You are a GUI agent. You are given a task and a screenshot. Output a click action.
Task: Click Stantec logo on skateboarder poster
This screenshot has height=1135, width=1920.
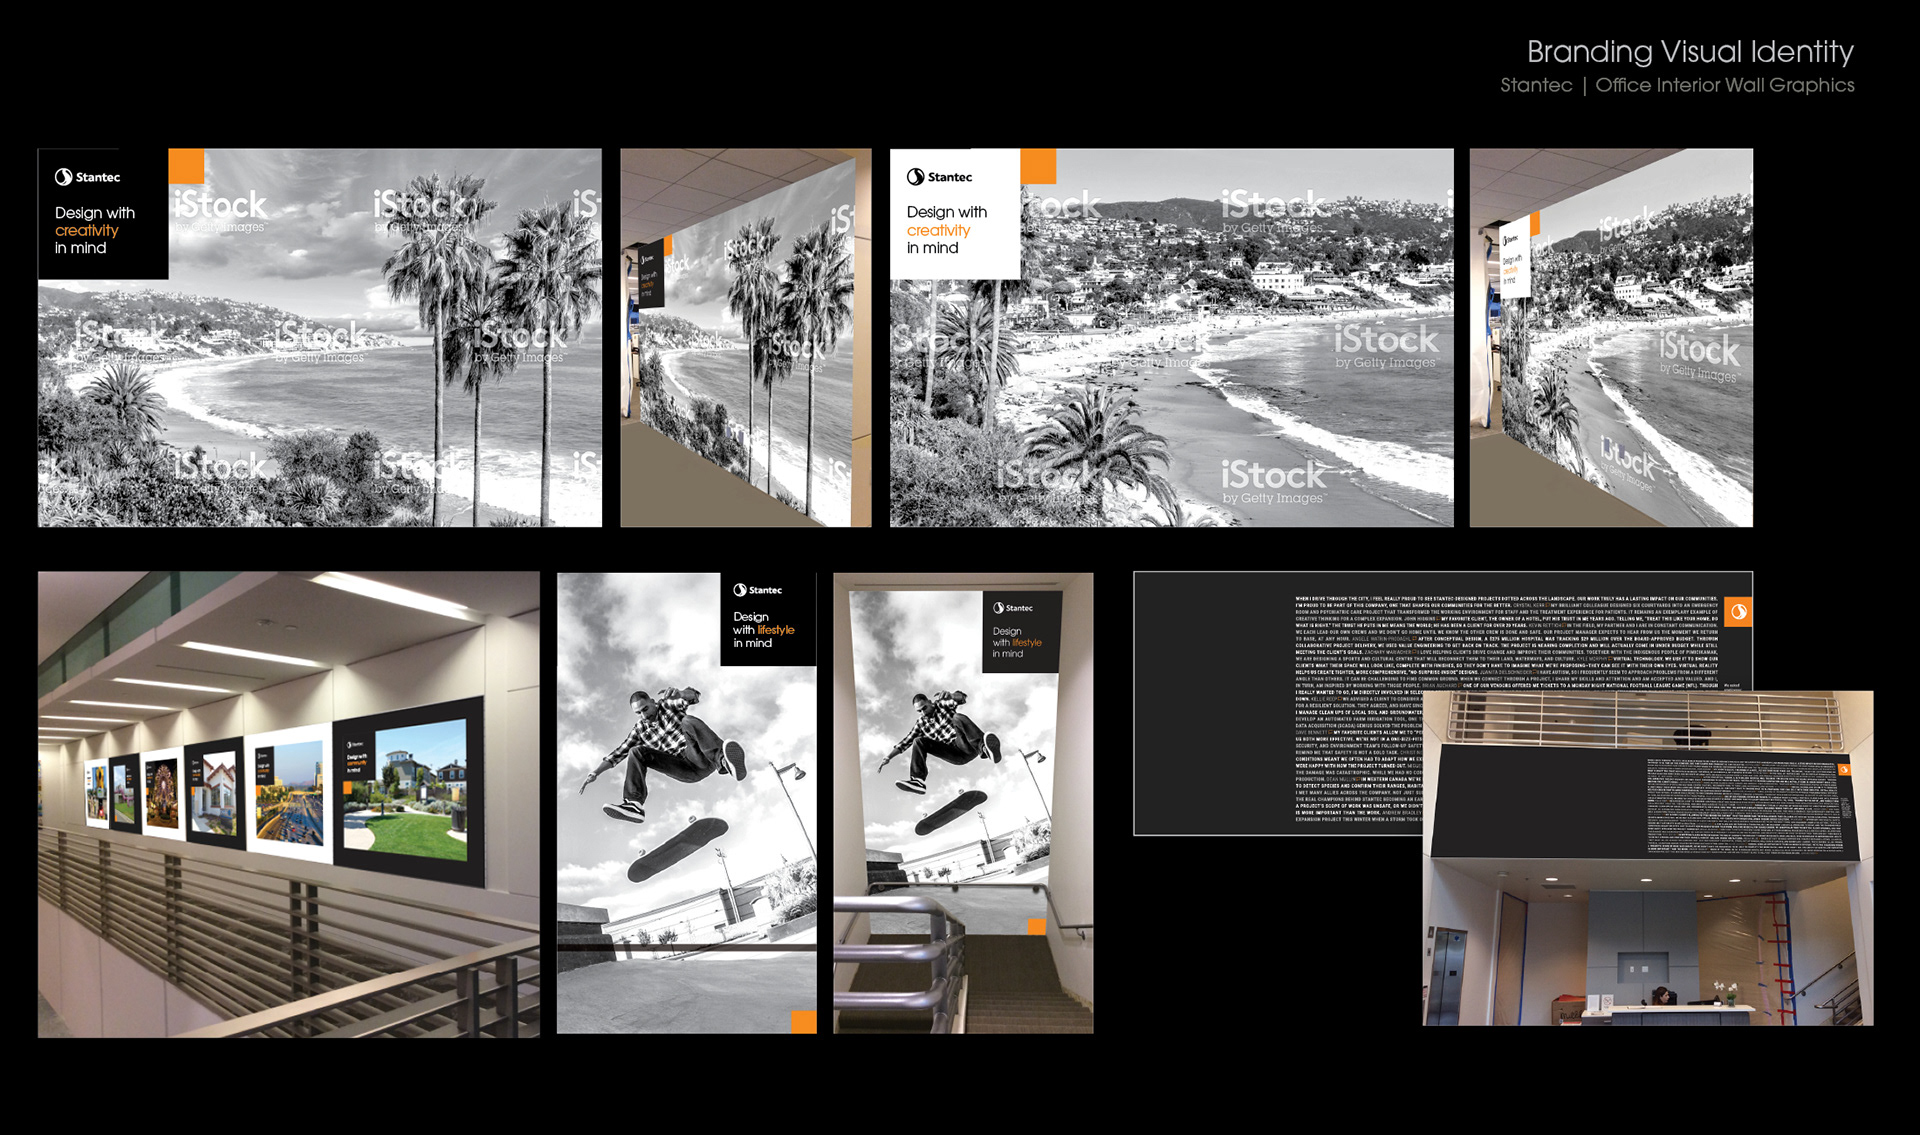click(758, 590)
